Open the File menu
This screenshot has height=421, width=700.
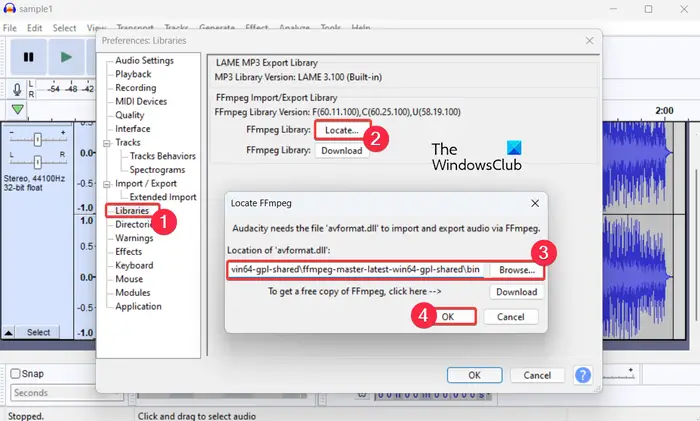click(9, 28)
